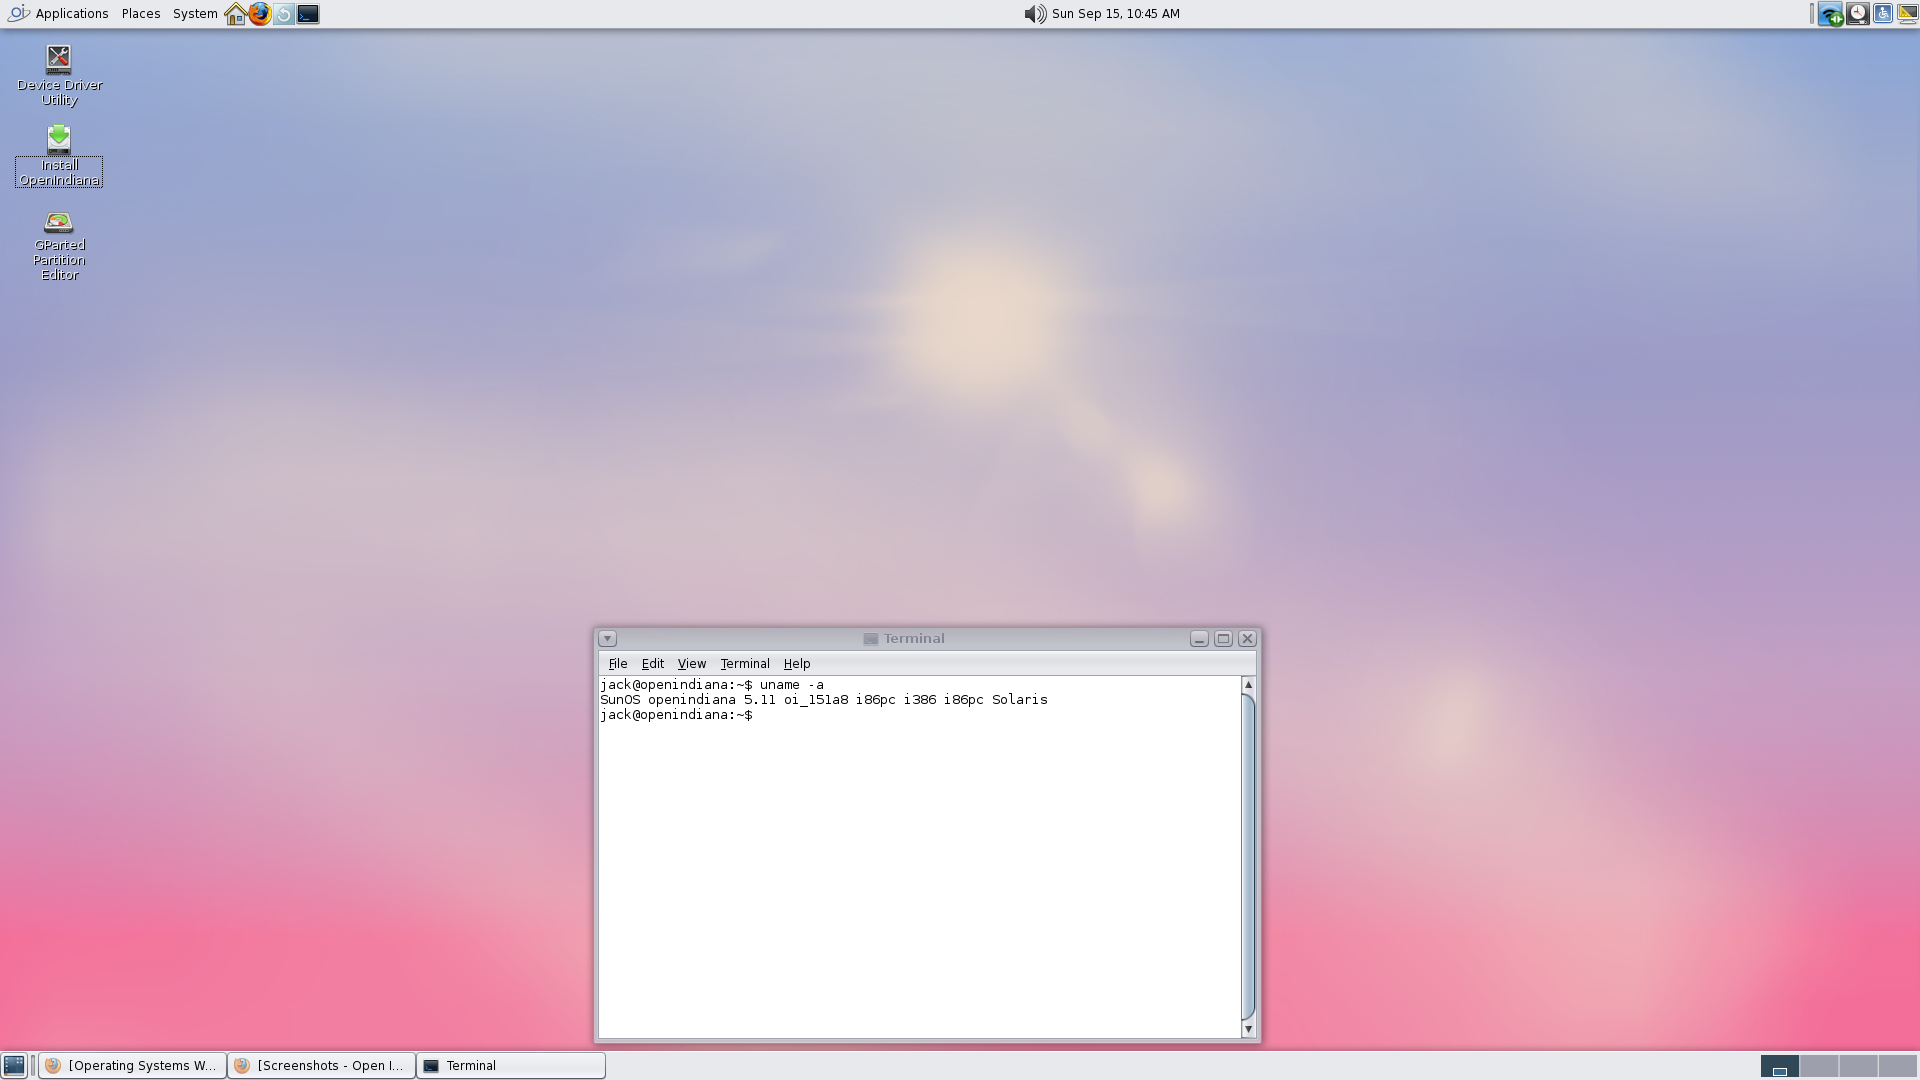Switch to the second workspace

coord(1819,1066)
